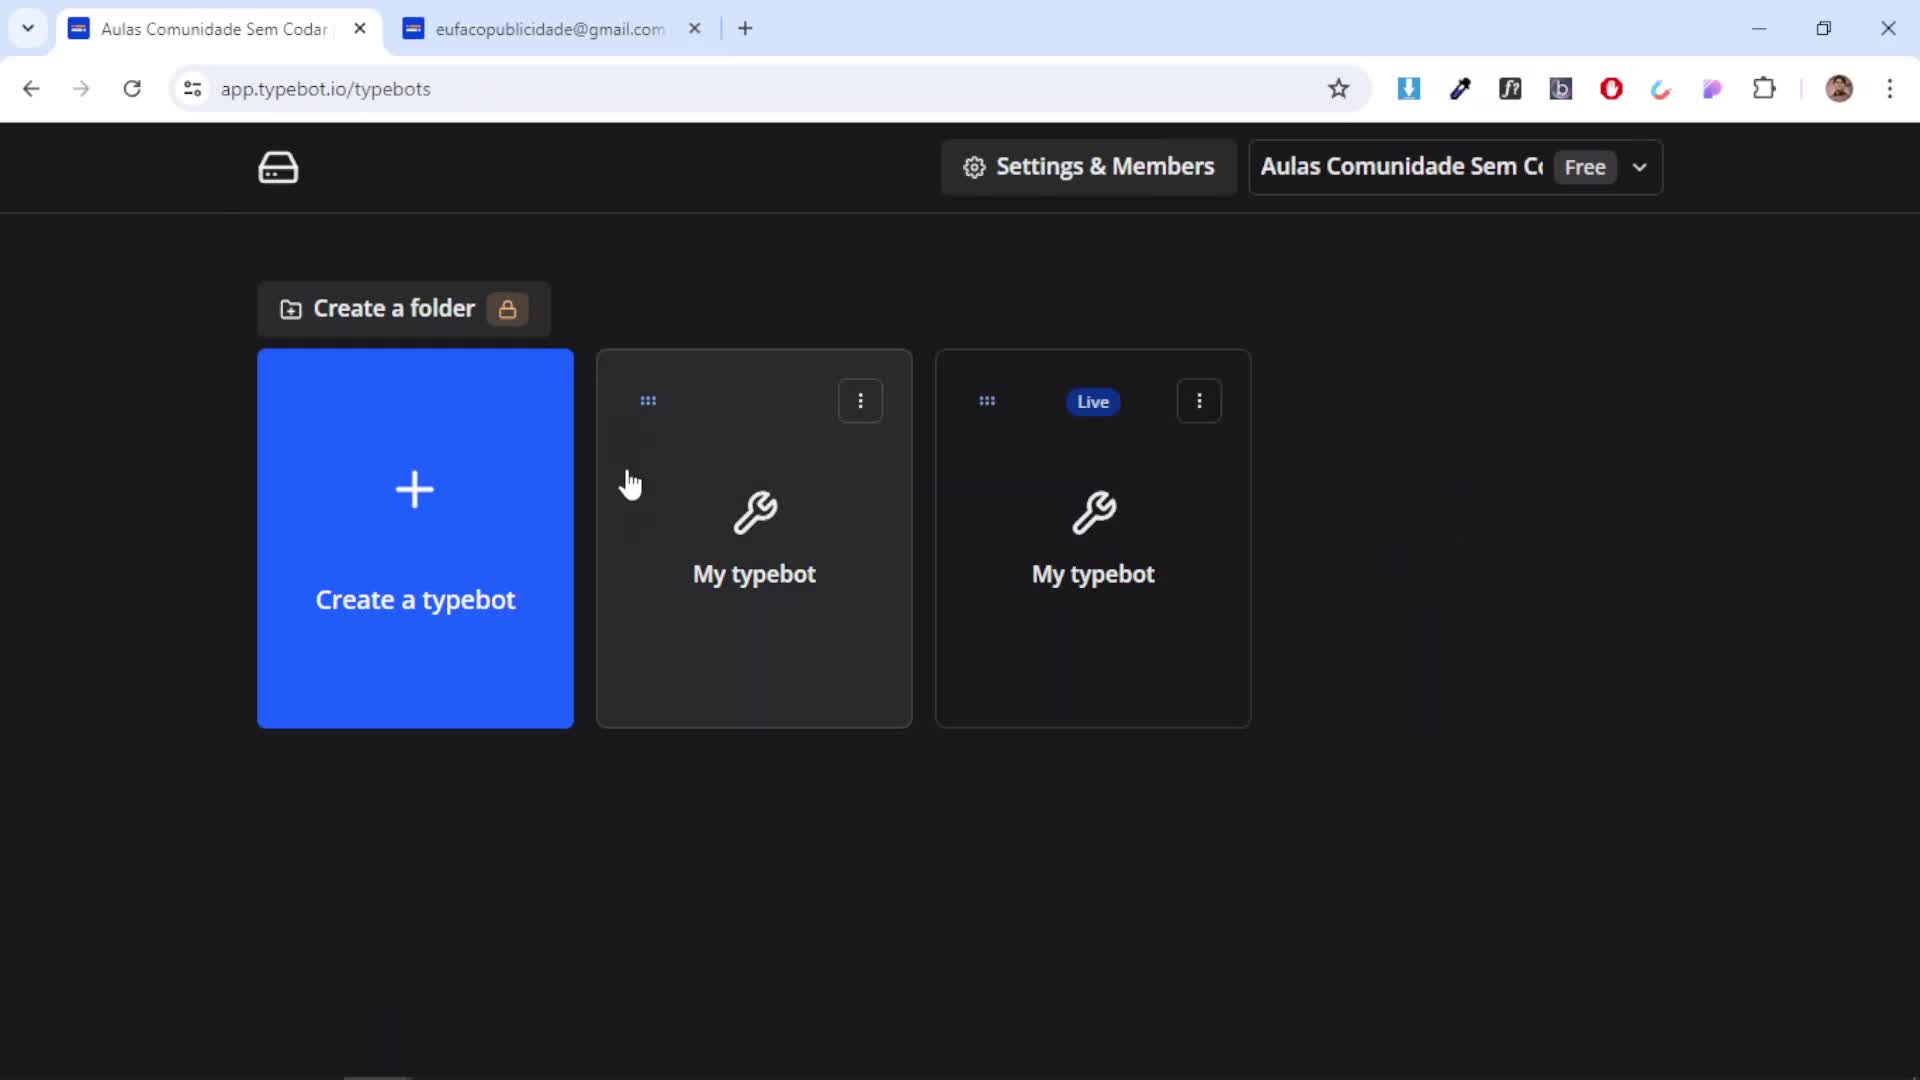Open the overflow menu on the Live typebot

(1199, 400)
